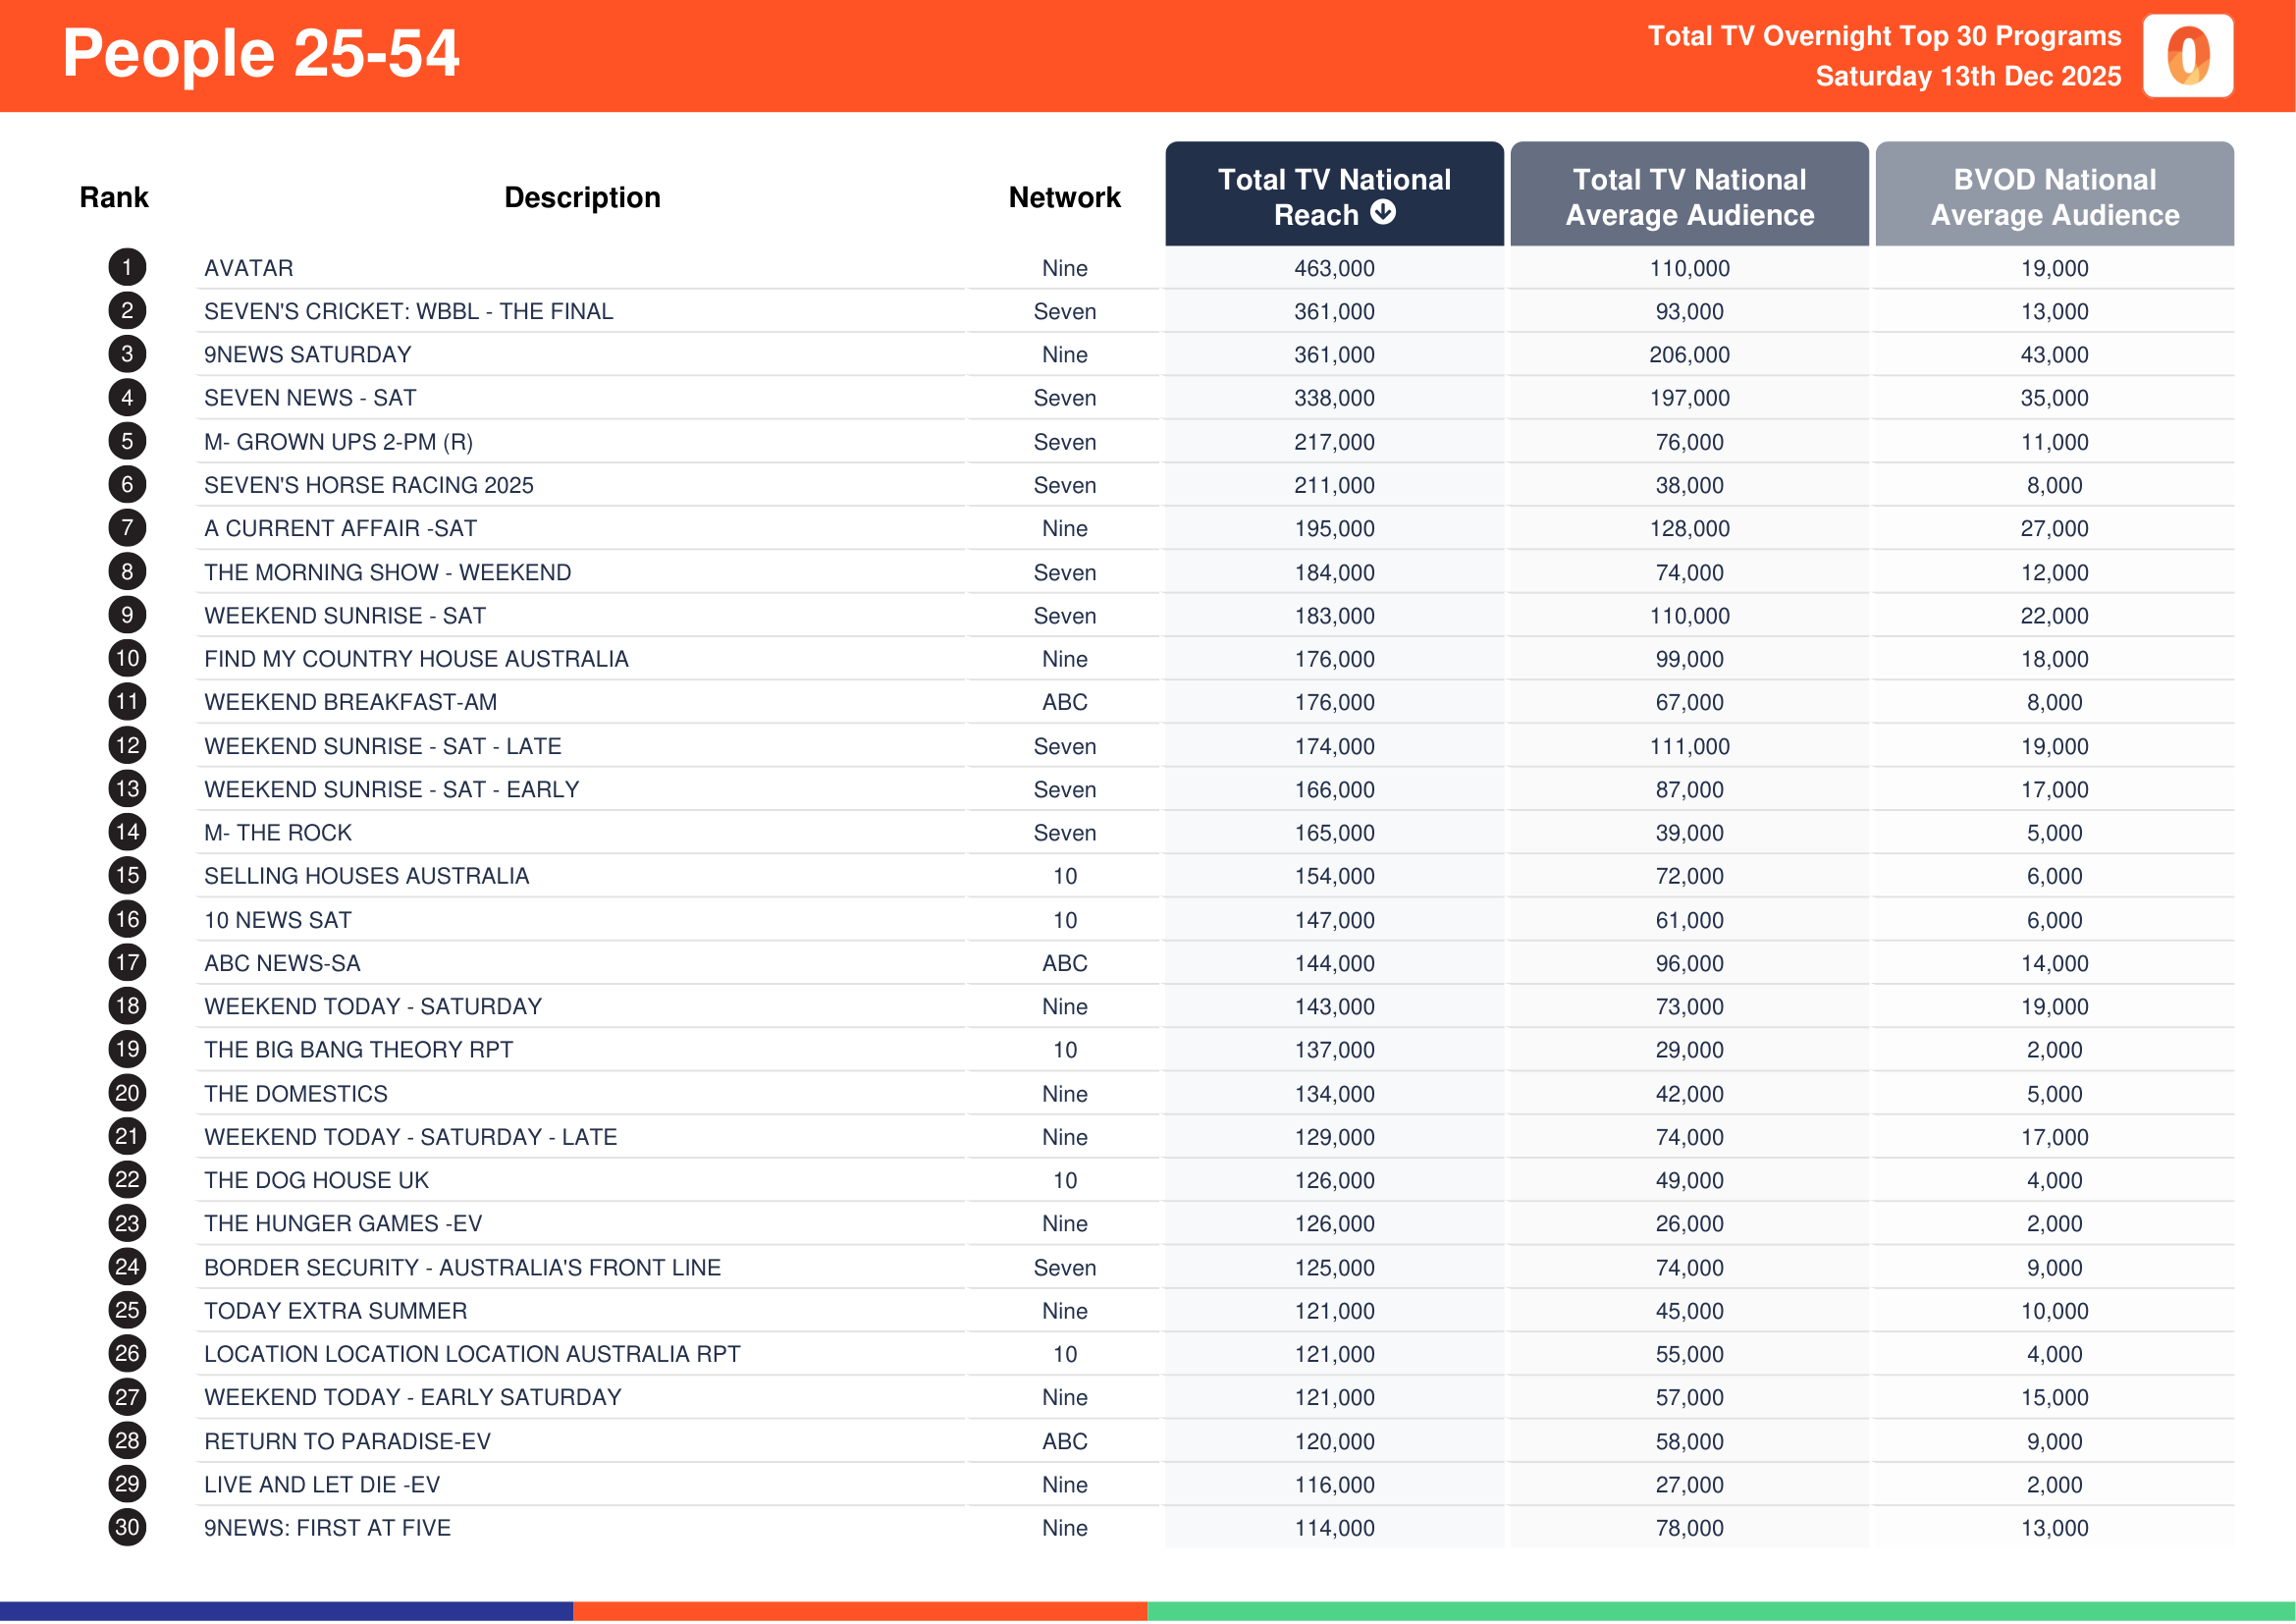Click AVATAR's 463,000 reach value
The height and width of the screenshot is (1624, 2296).
coord(1334,268)
